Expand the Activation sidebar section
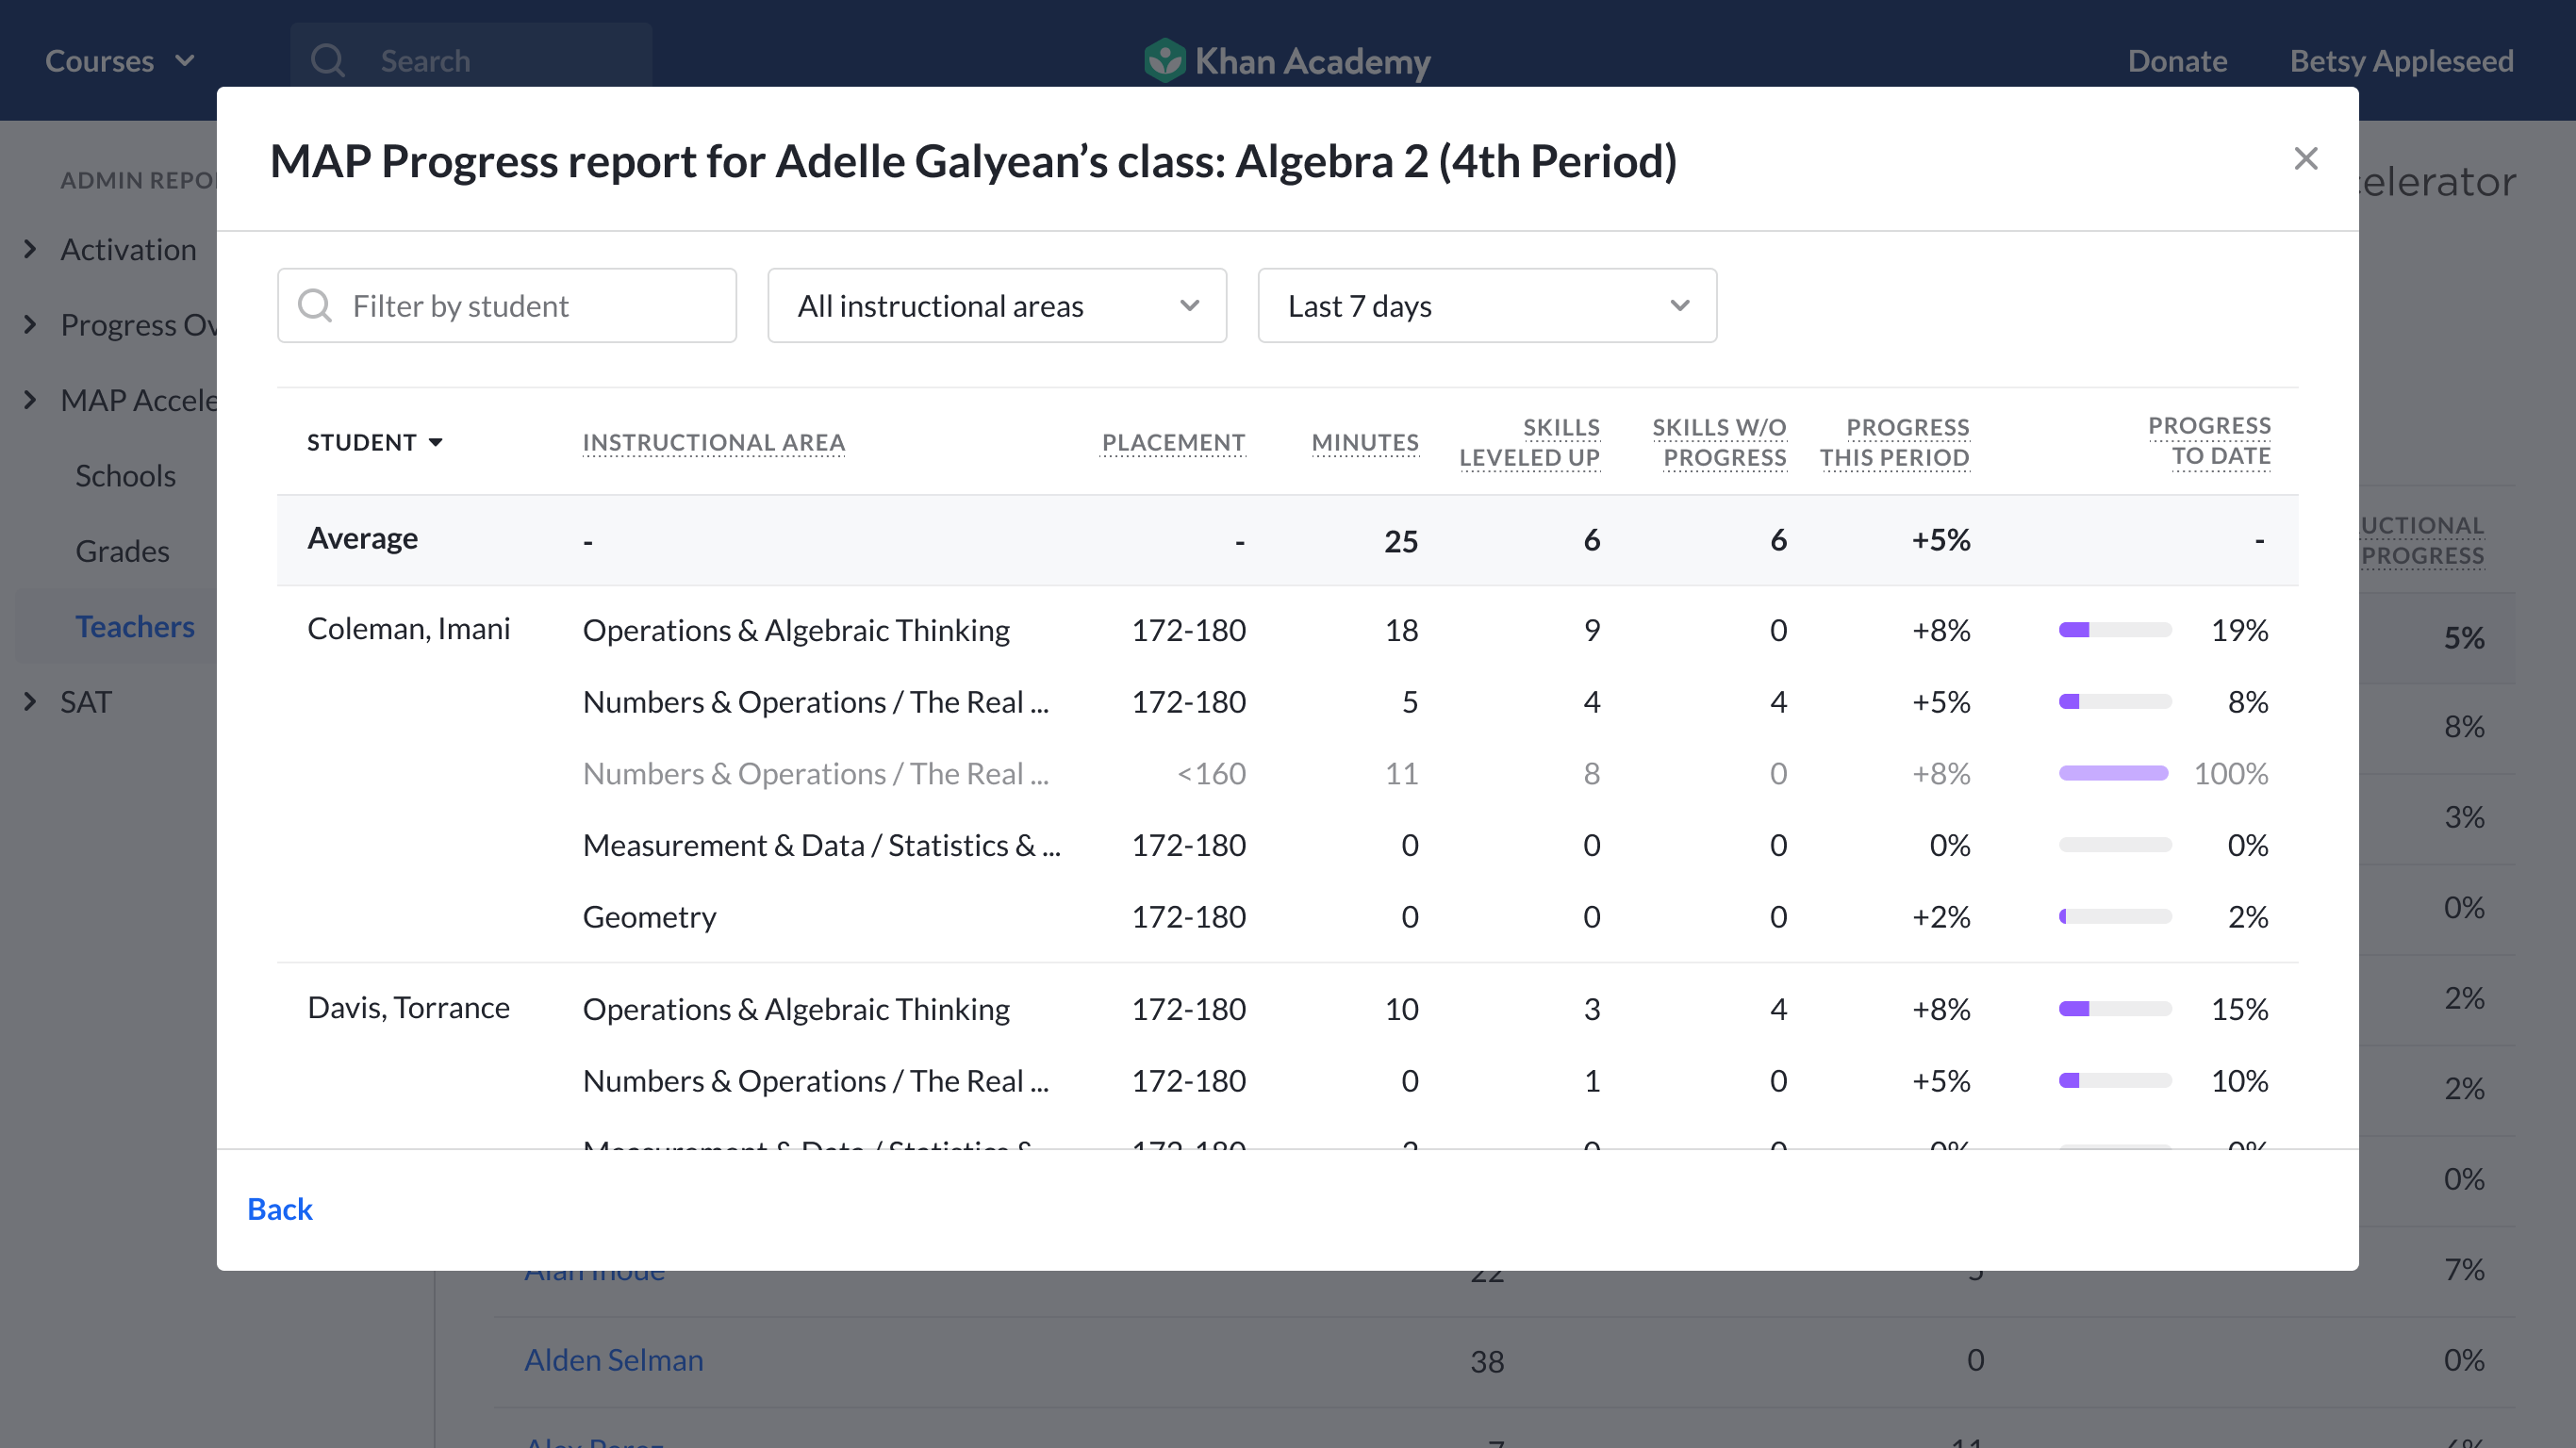 click(x=30, y=249)
